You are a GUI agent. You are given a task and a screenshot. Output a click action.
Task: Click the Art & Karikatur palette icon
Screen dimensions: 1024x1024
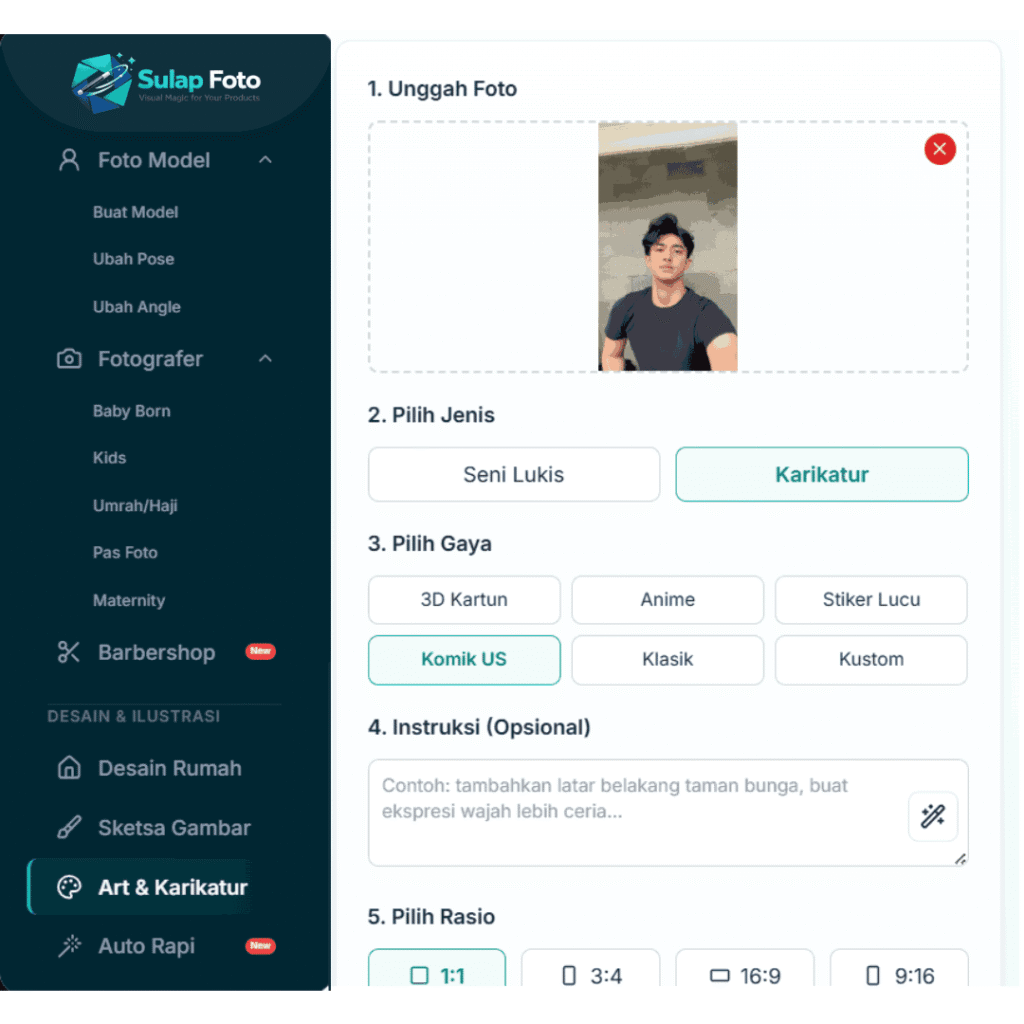tap(69, 887)
